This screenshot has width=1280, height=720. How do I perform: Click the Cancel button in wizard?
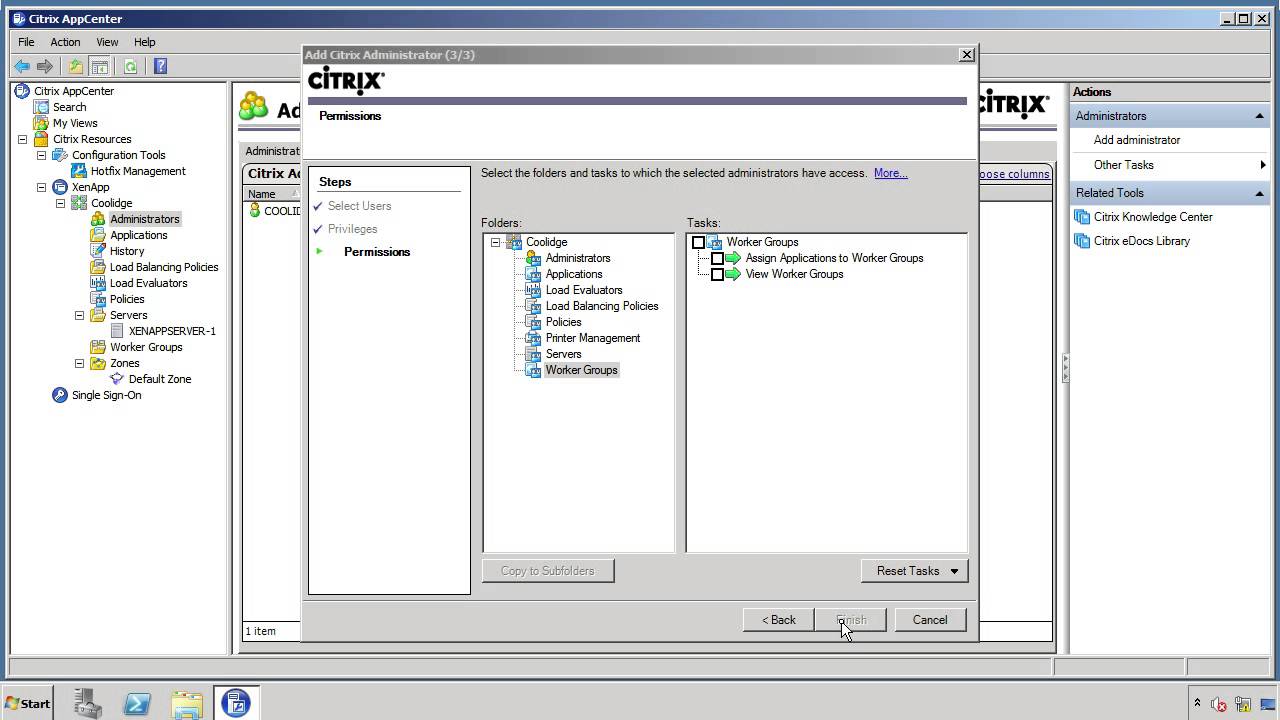coord(930,620)
